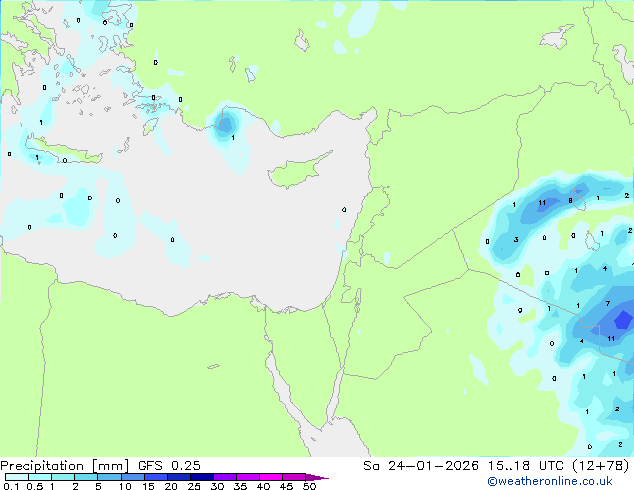Viewport: 634px width, 490px height.
Task: Click the date 'Sa 24-01-2026' text
Action: point(421,466)
